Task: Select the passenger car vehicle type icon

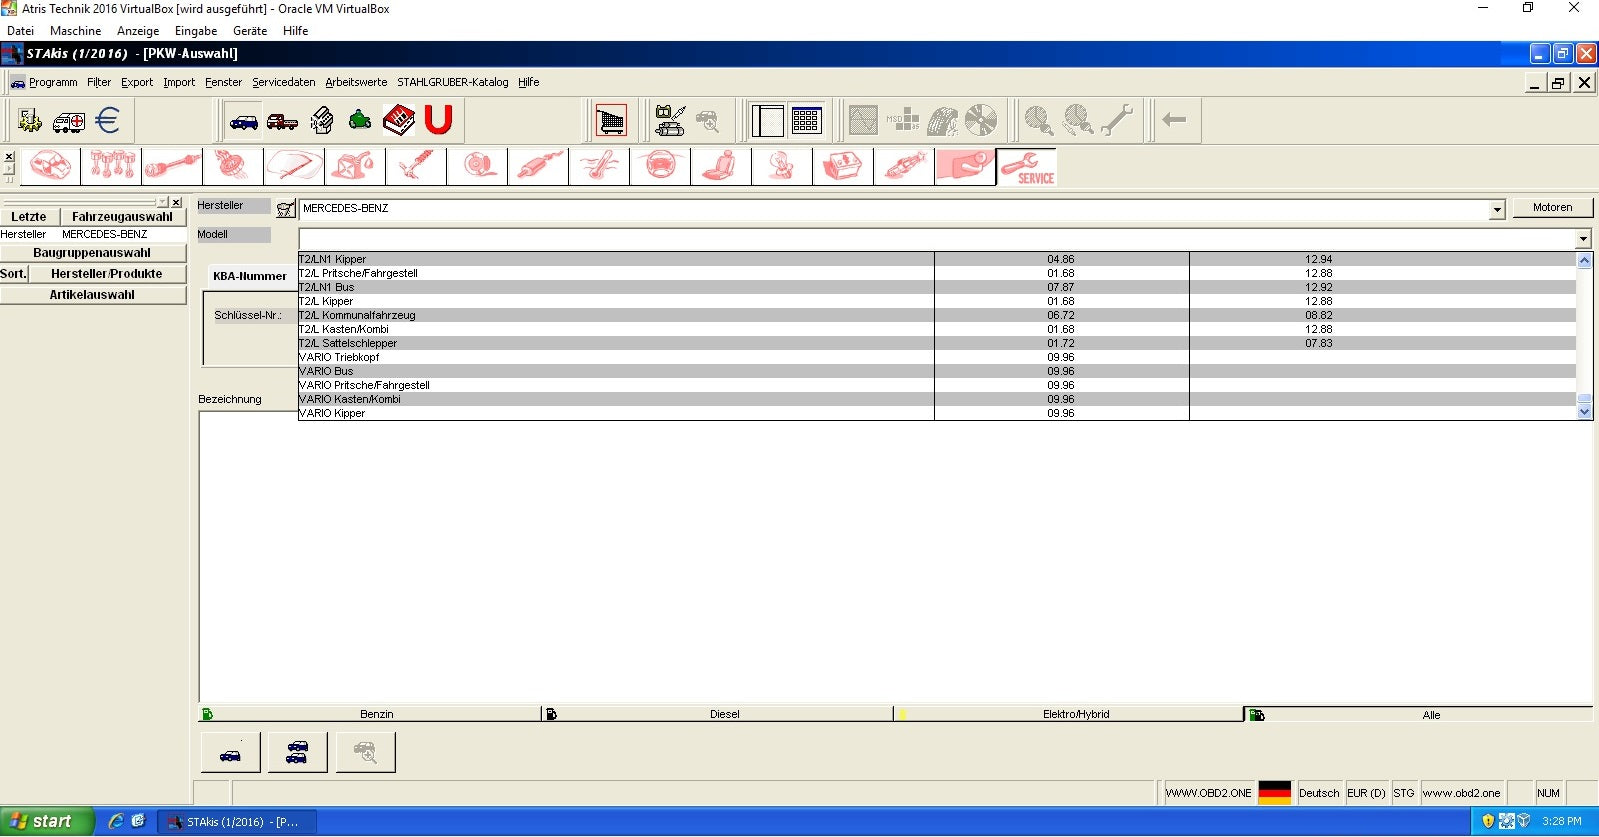Action: pyautogui.click(x=243, y=121)
